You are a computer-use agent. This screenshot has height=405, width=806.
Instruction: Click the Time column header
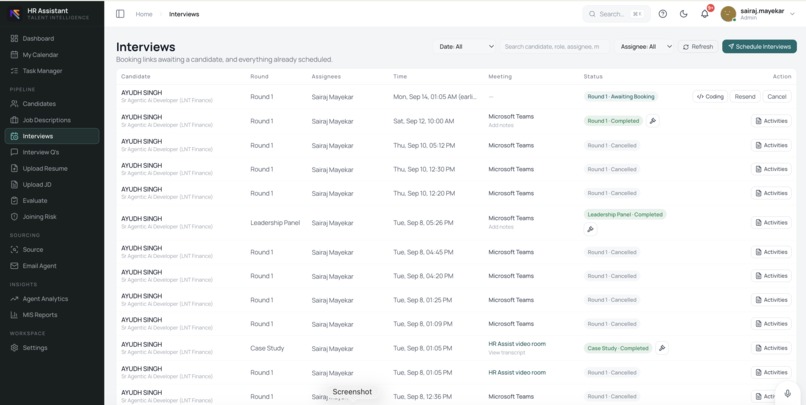400,77
